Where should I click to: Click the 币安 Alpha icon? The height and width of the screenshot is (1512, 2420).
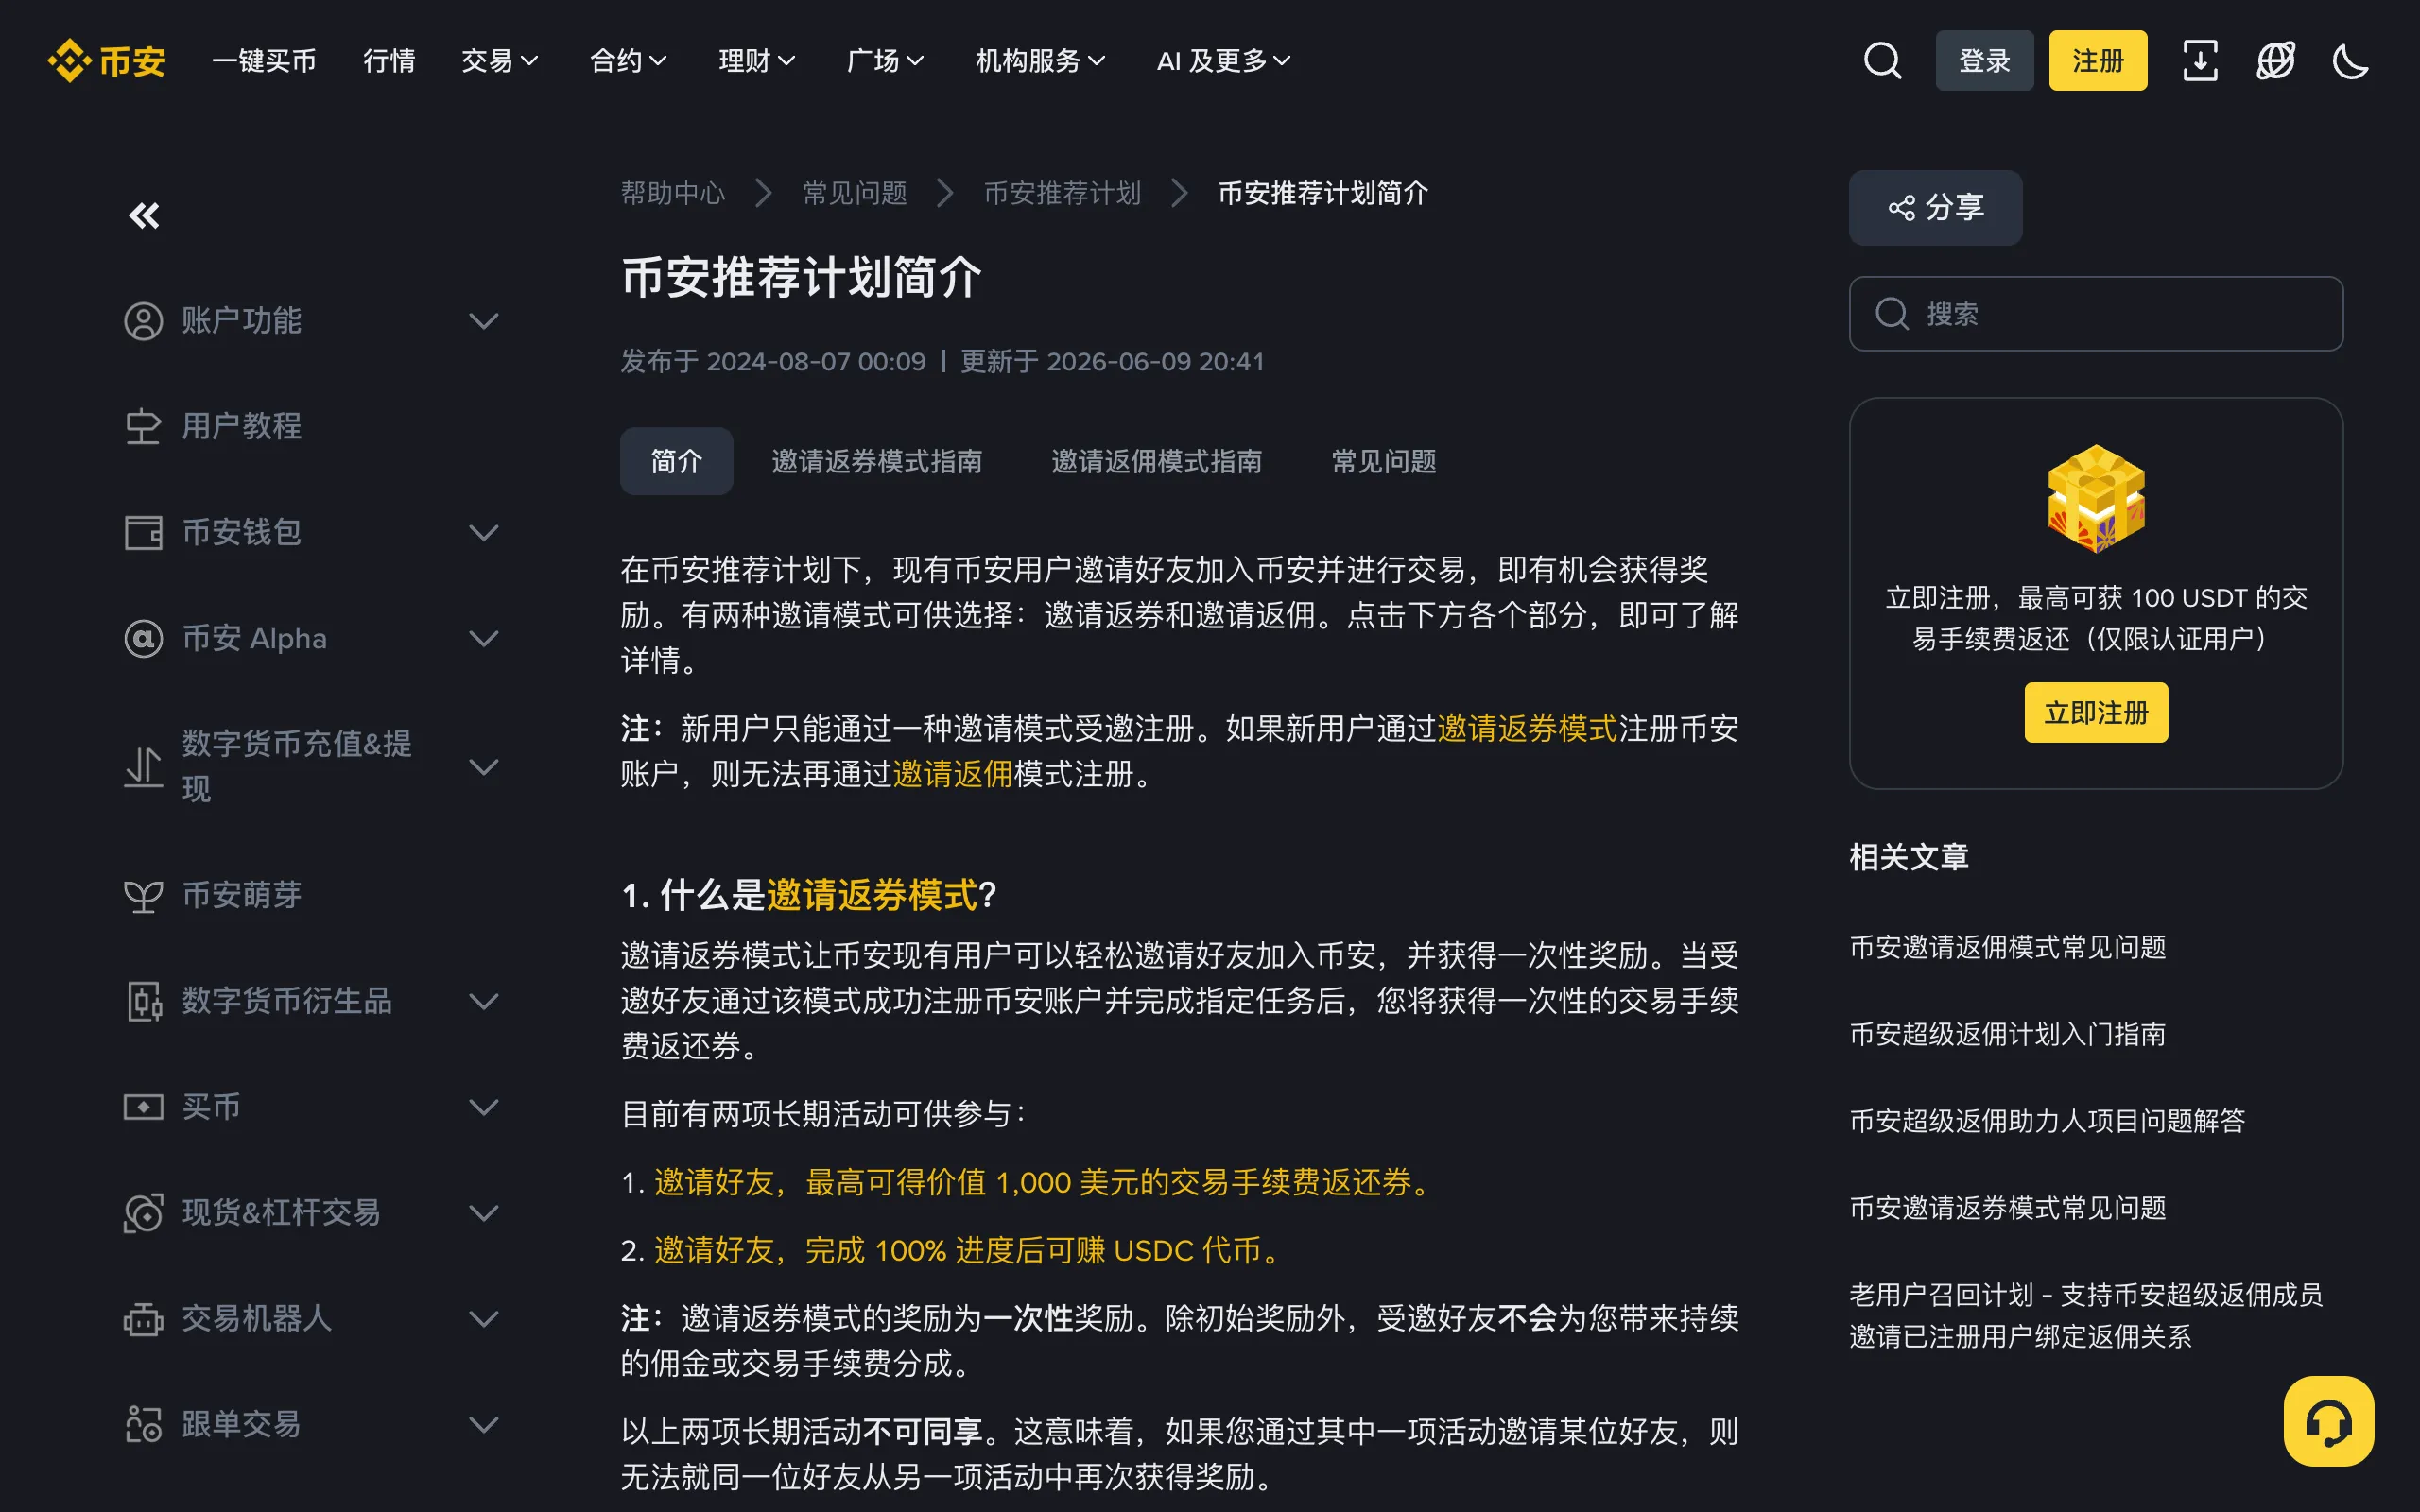[x=143, y=638]
